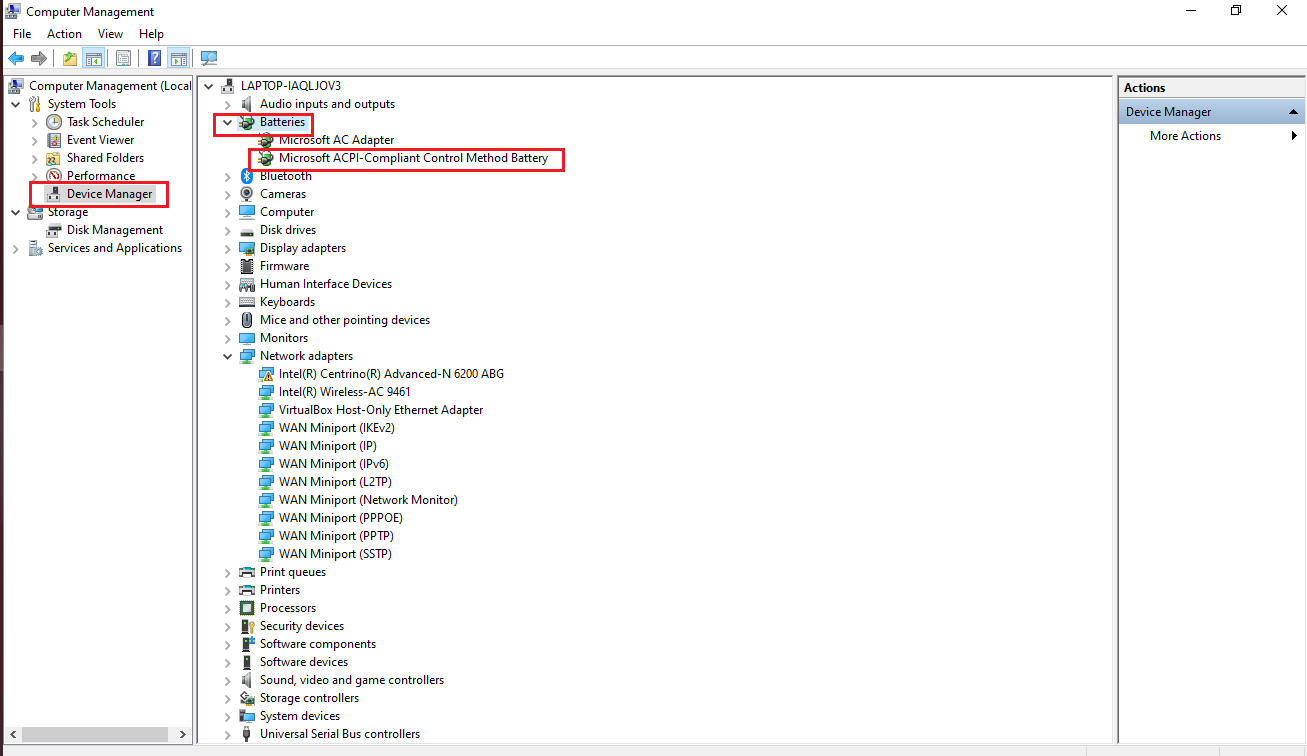Click the Shared Folders icon

tap(54, 158)
